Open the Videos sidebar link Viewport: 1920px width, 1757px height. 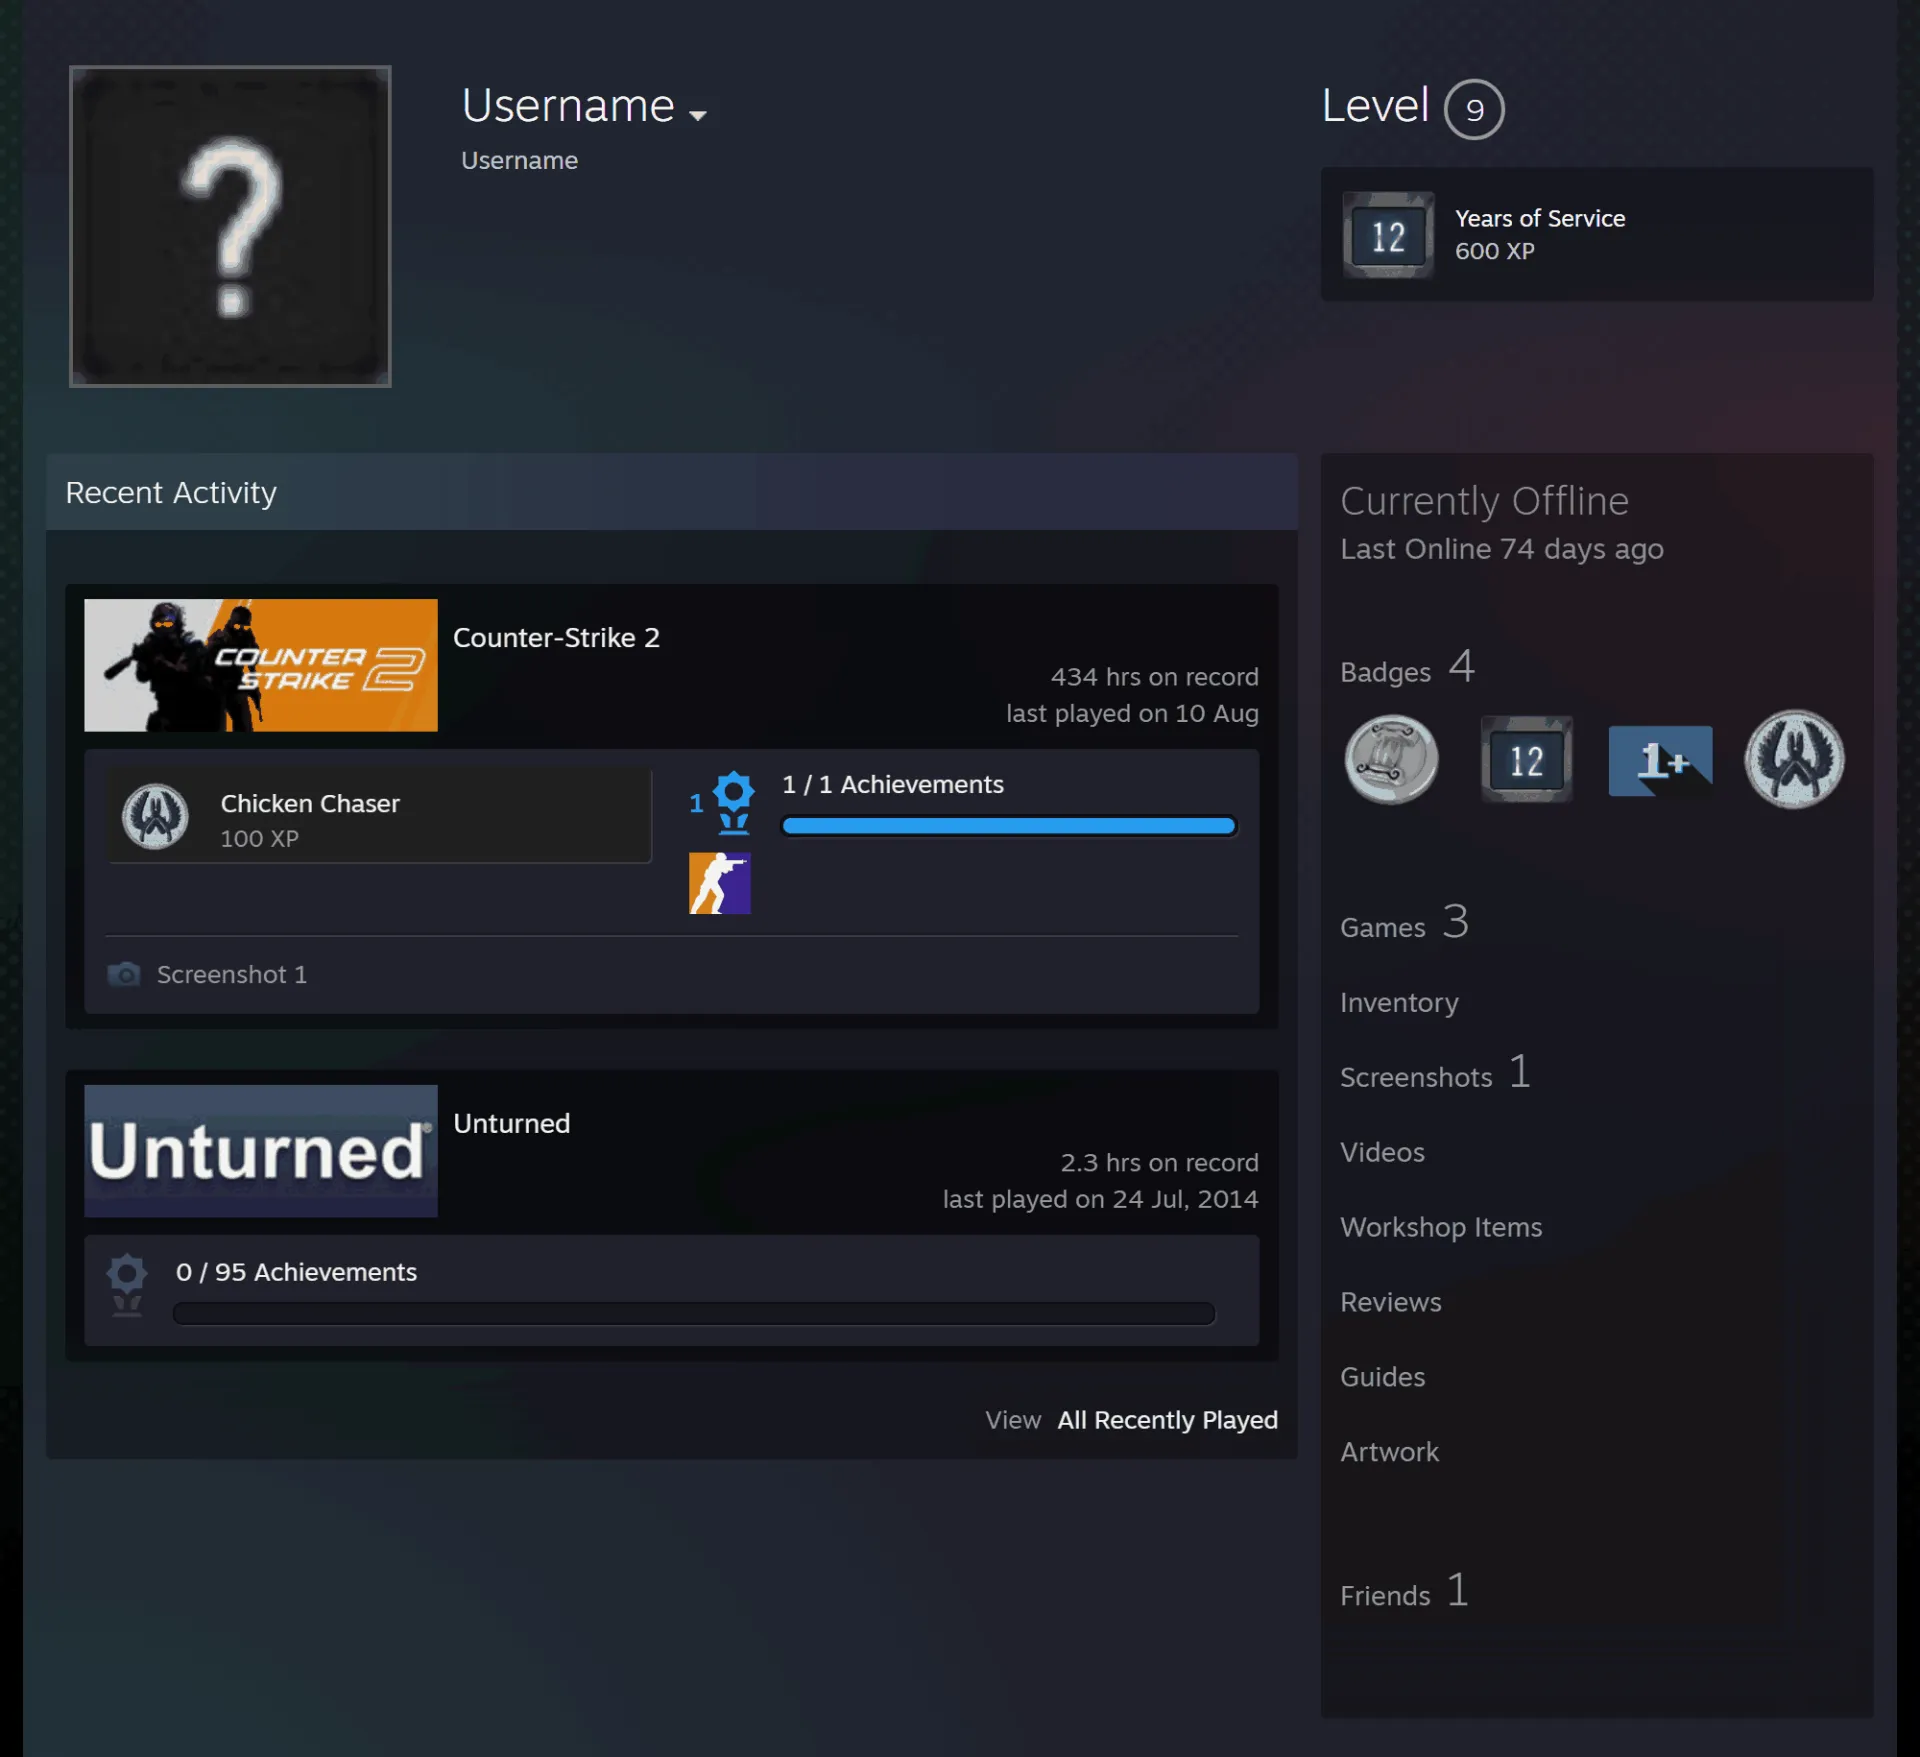click(x=1382, y=1152)
